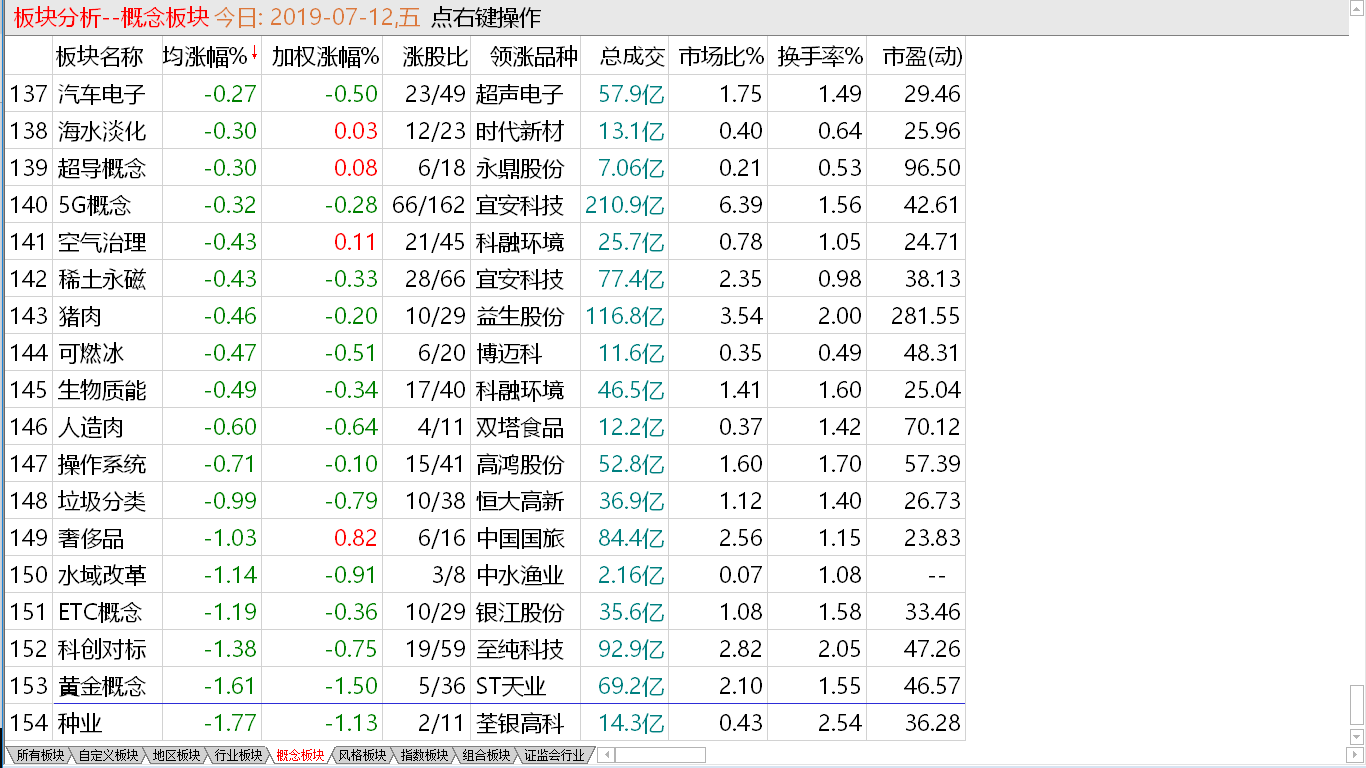Switch to the 风格板块 tab
Screen dimensions: 1366x768
(362, 755)
